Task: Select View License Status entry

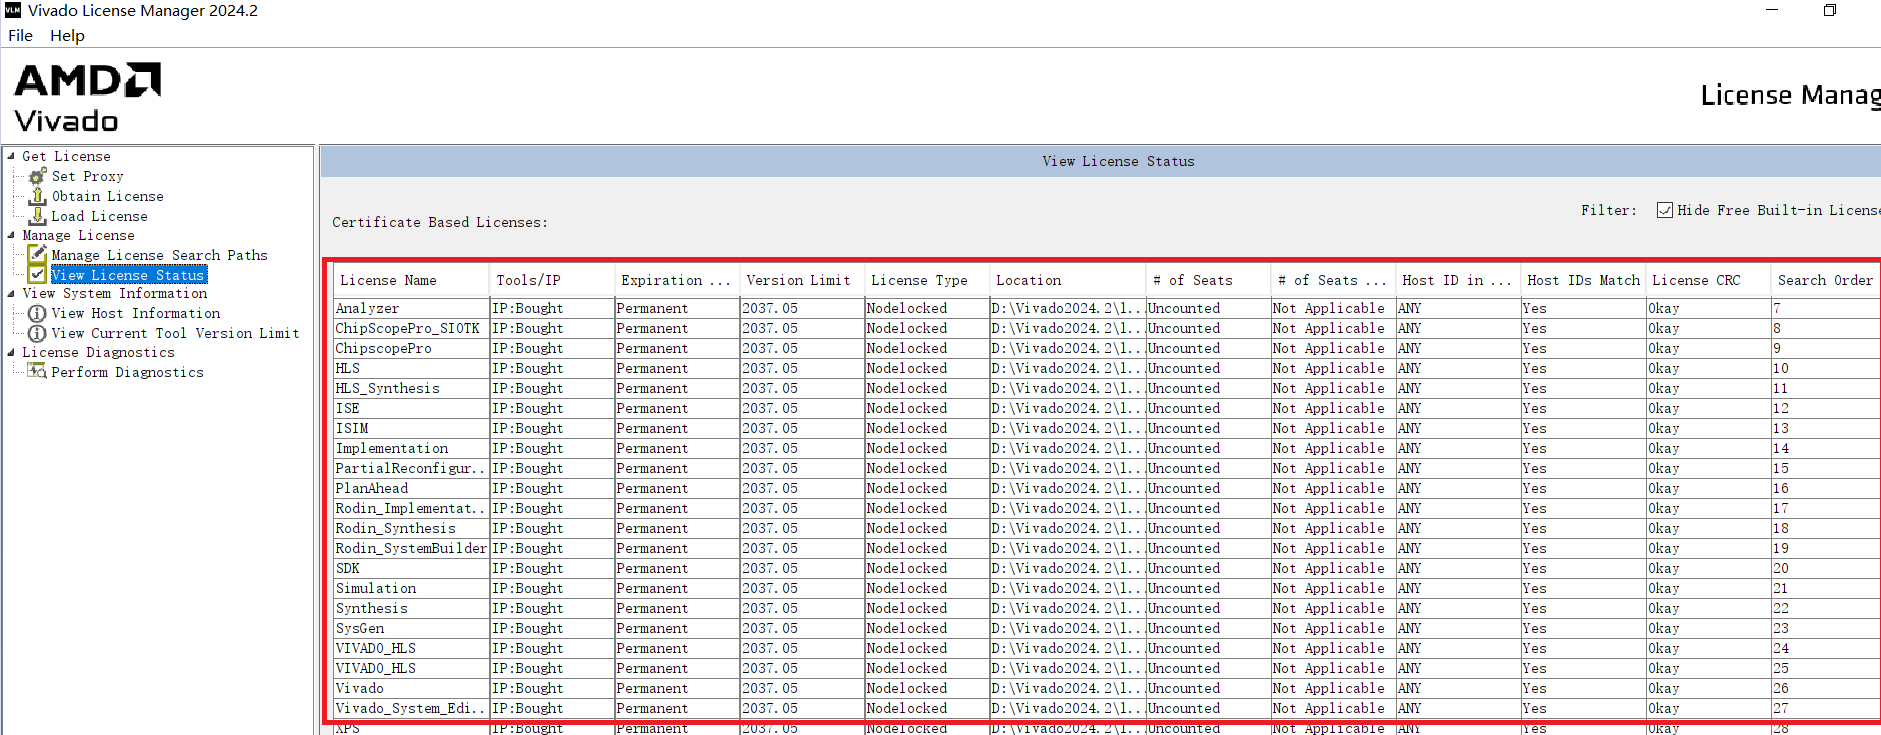Action: click(129, 275)
